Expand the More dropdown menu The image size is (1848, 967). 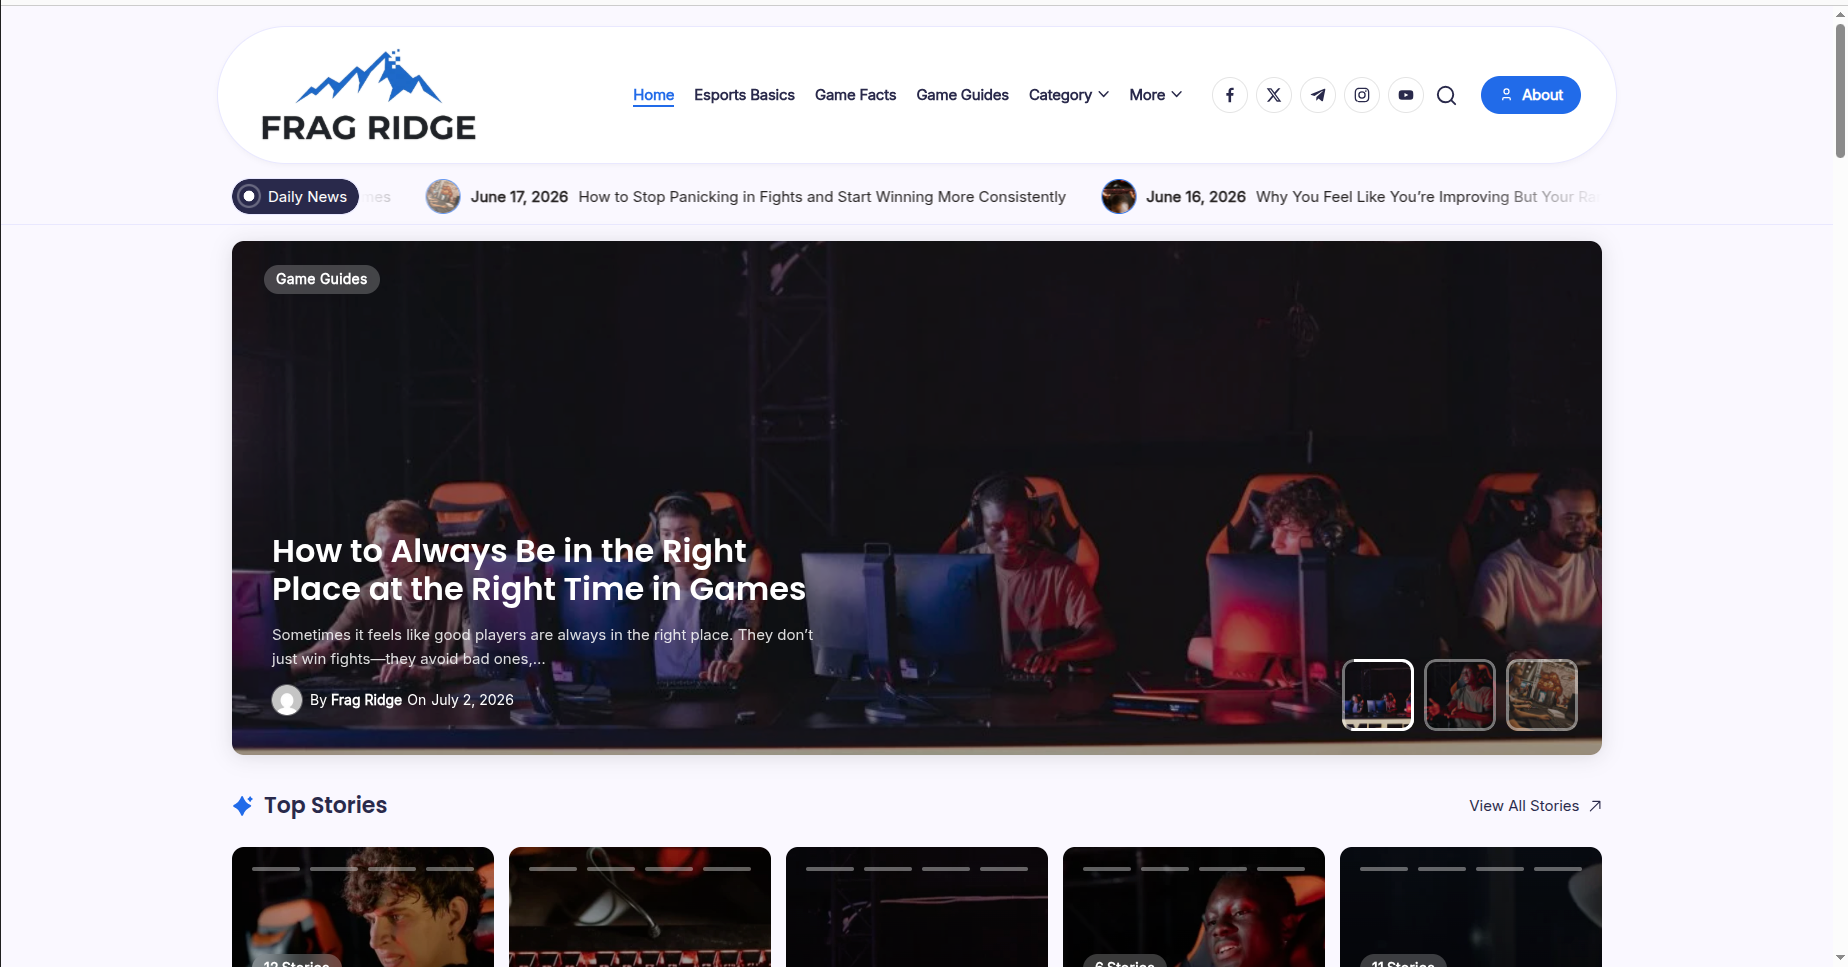click(1155, 95)
